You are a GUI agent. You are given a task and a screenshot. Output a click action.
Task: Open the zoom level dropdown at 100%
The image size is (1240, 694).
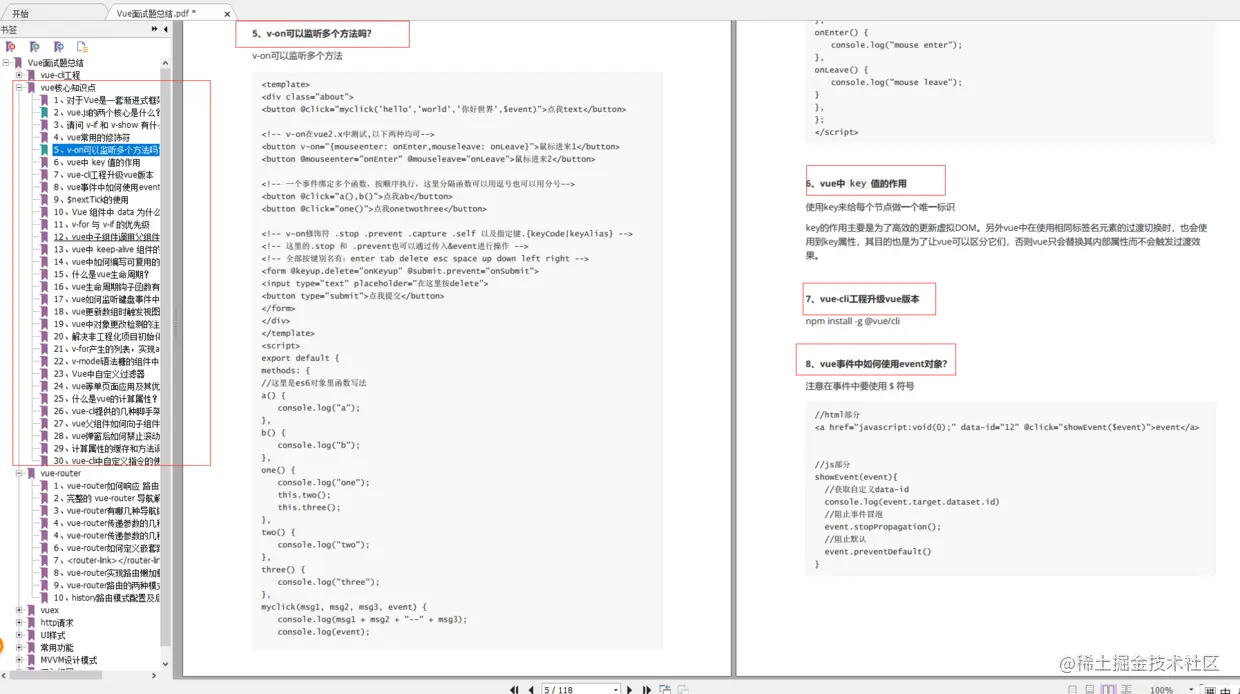point(1191,689)
